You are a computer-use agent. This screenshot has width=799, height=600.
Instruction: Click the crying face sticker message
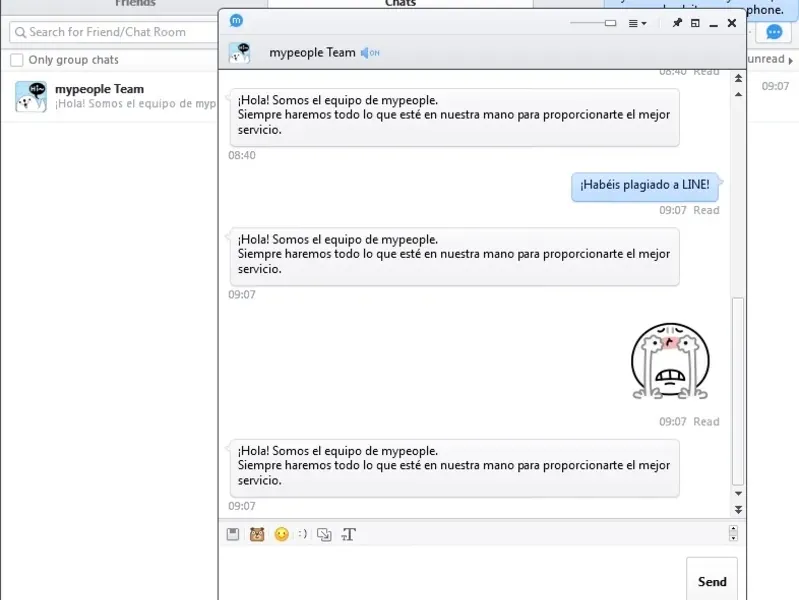pos(670,361)
